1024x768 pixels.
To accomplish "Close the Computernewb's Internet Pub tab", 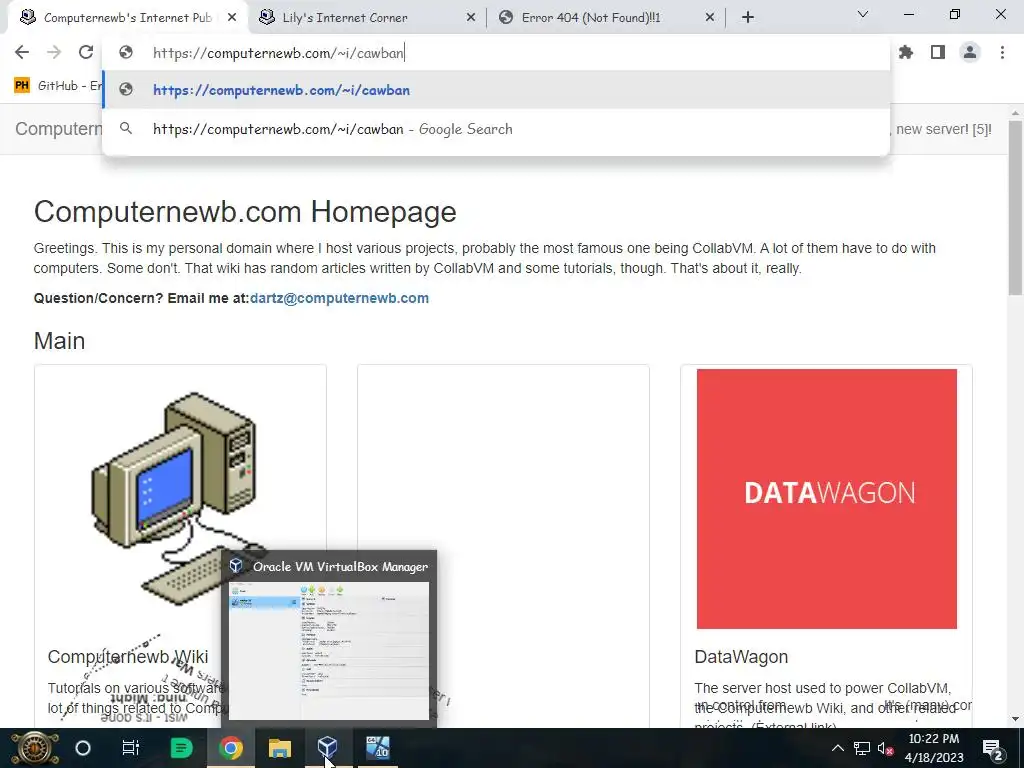I will (232, 18).
